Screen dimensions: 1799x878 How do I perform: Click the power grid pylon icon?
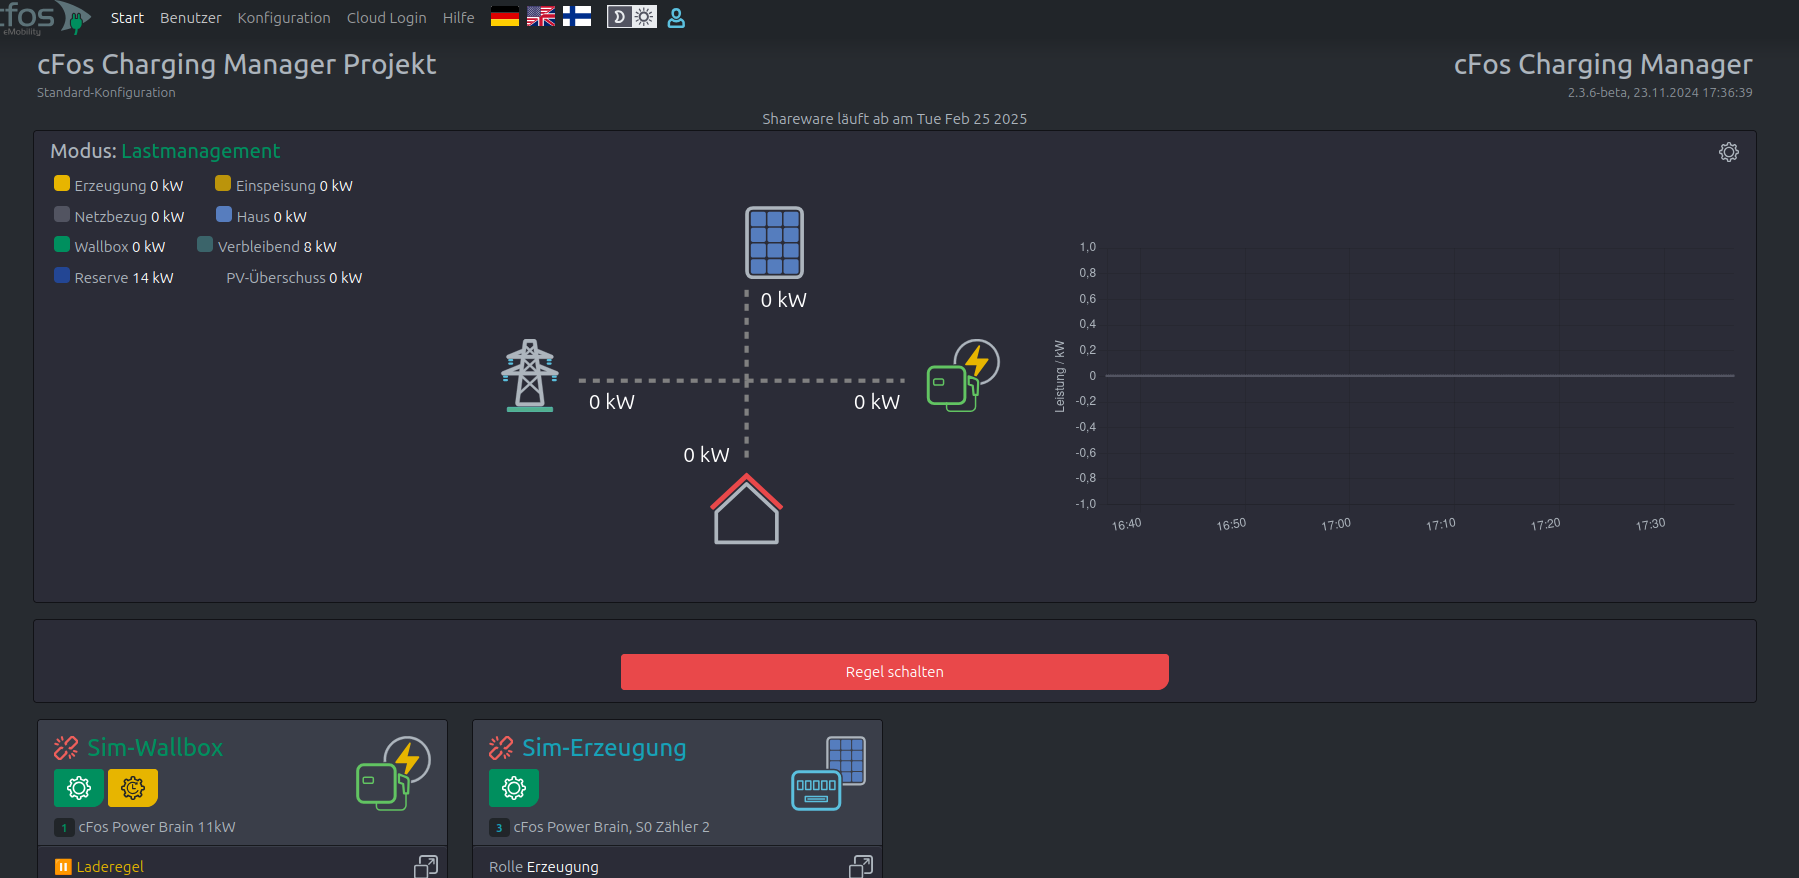[x=530, y=376]
